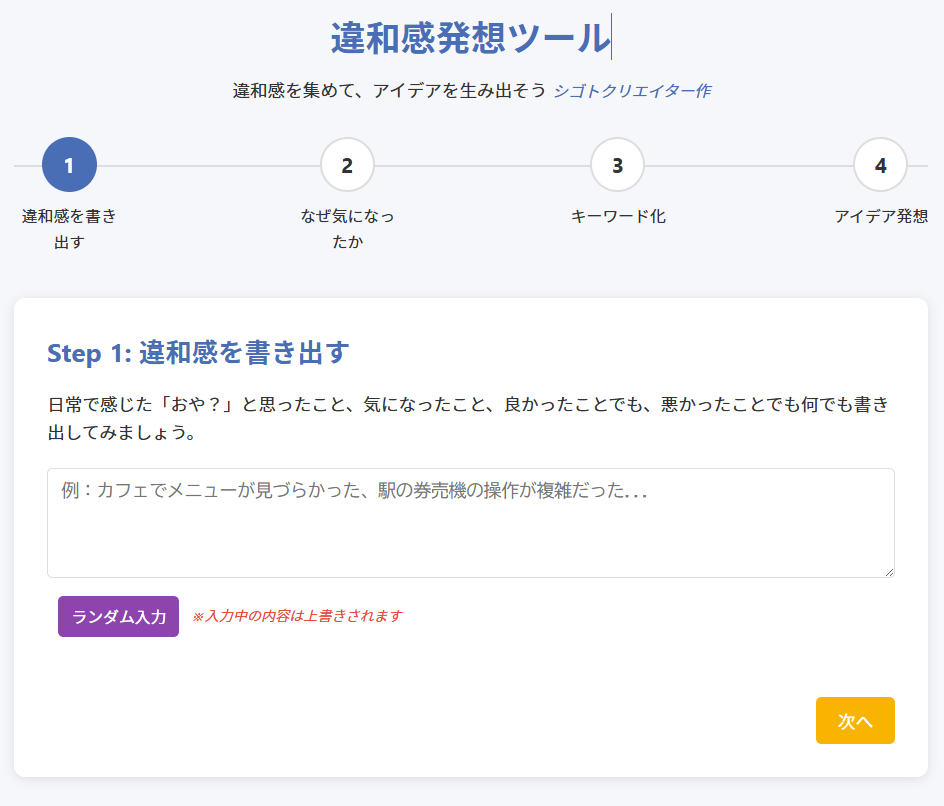This screenshot has height=806, width=944.
Task: Click the 違和感を書き出す label under step 1
Action: pyautogui.click(x=69, y=229)
